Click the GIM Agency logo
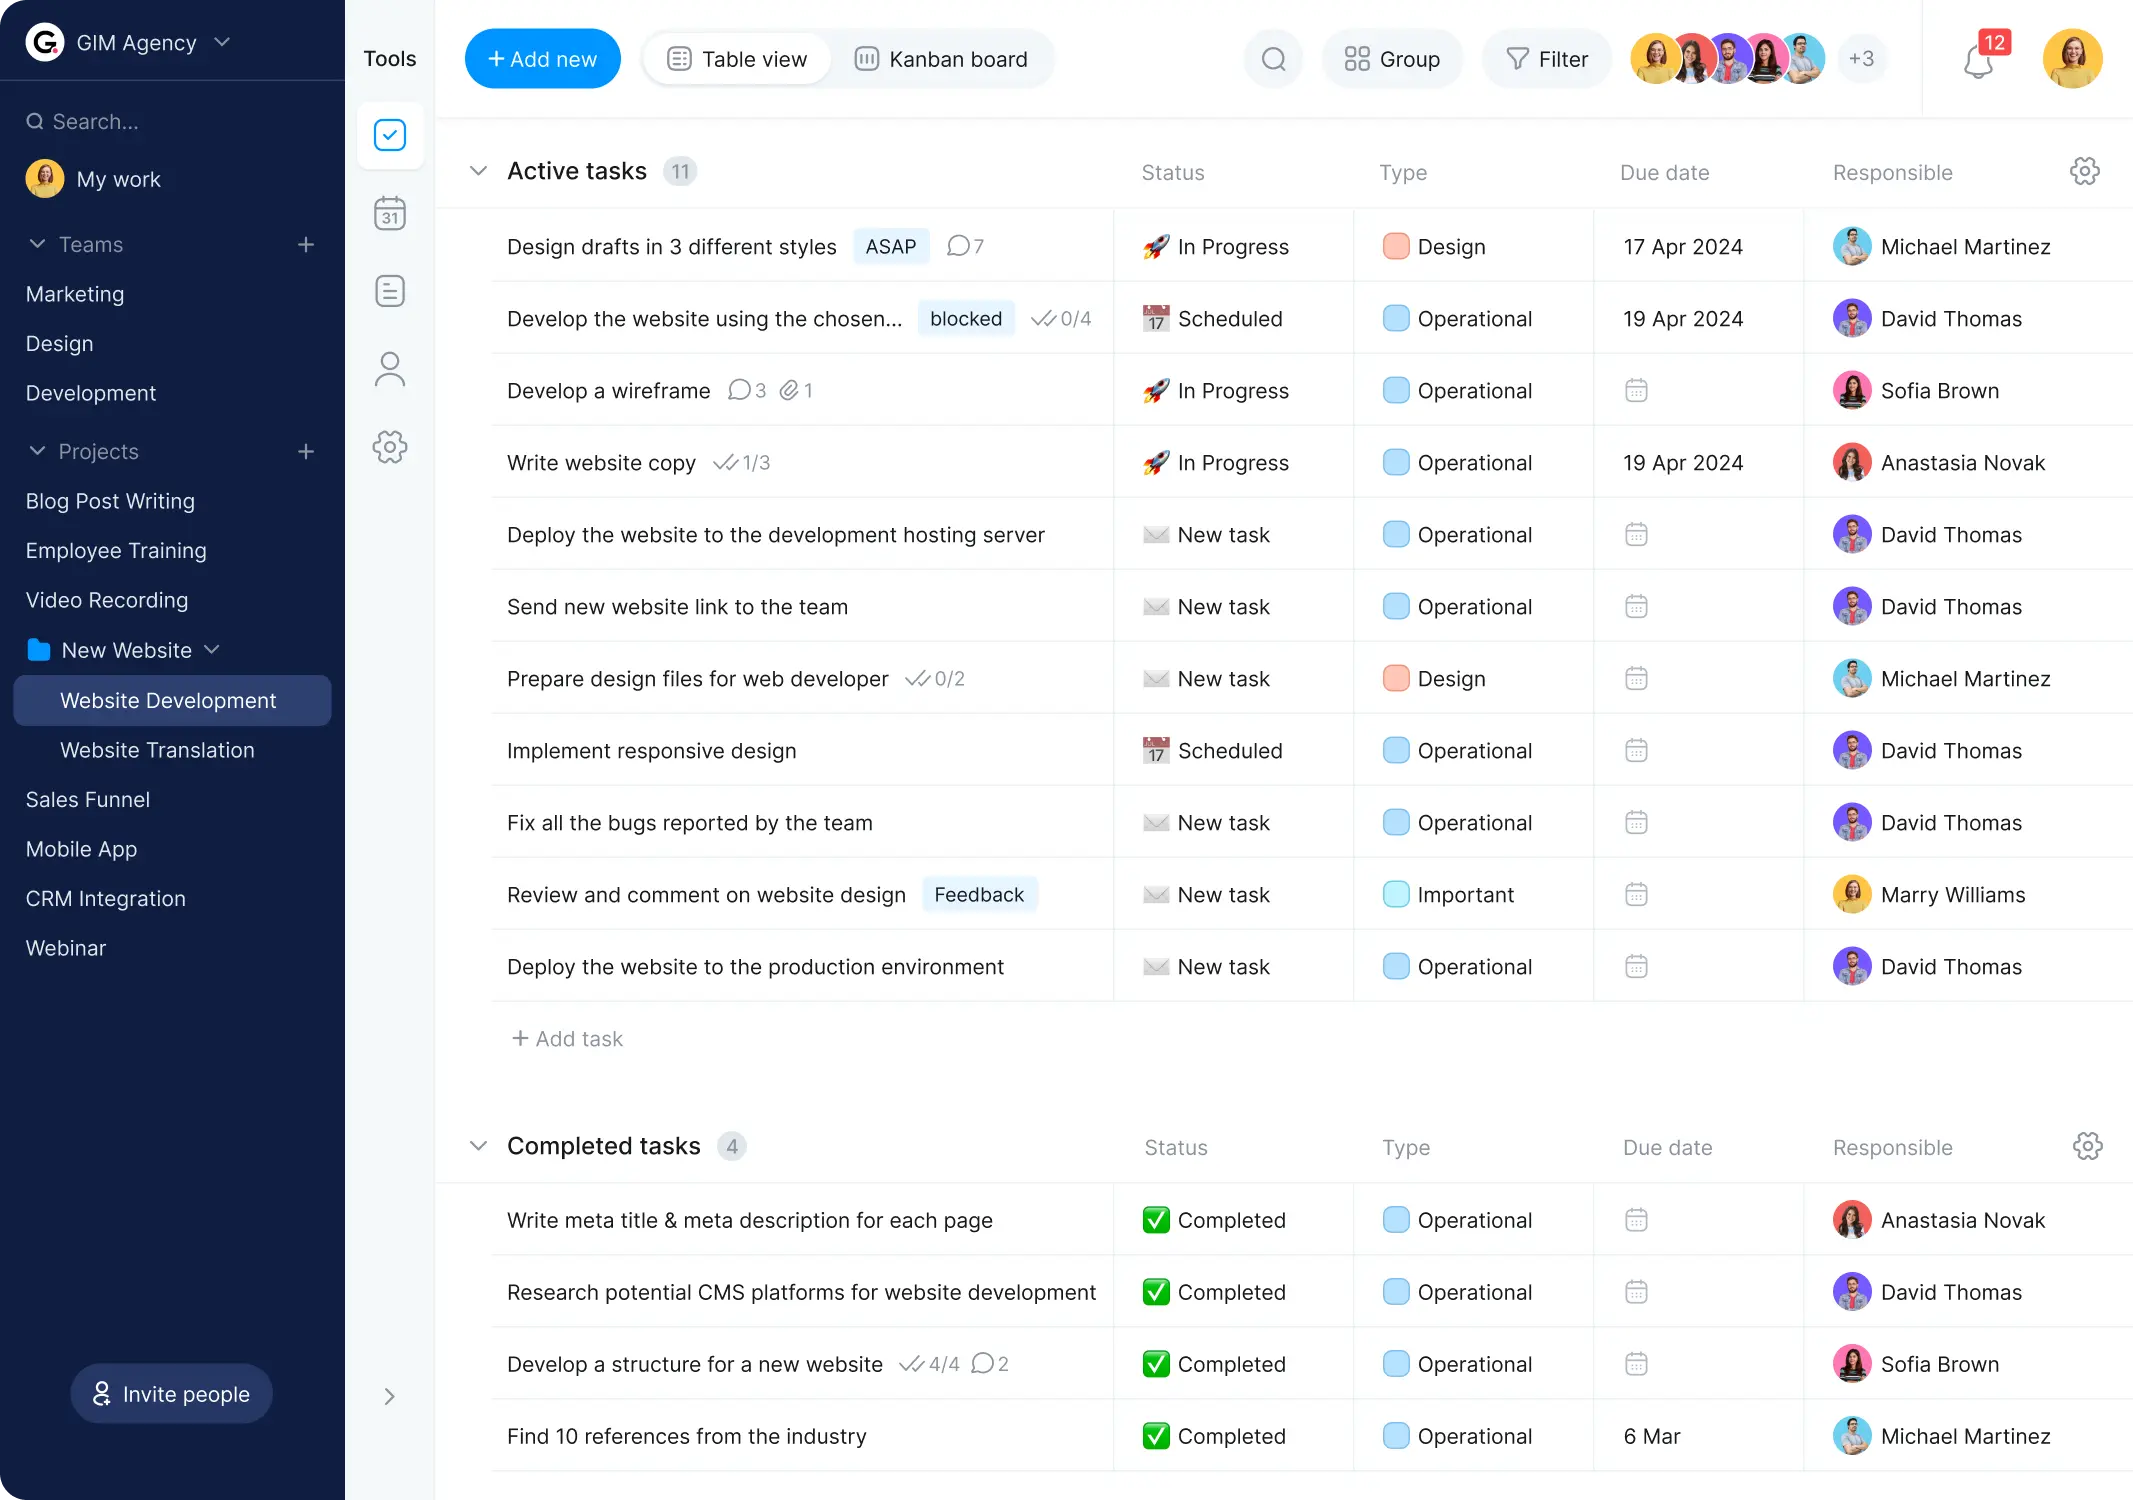Screen dimensions: 2133x1500 45,42
